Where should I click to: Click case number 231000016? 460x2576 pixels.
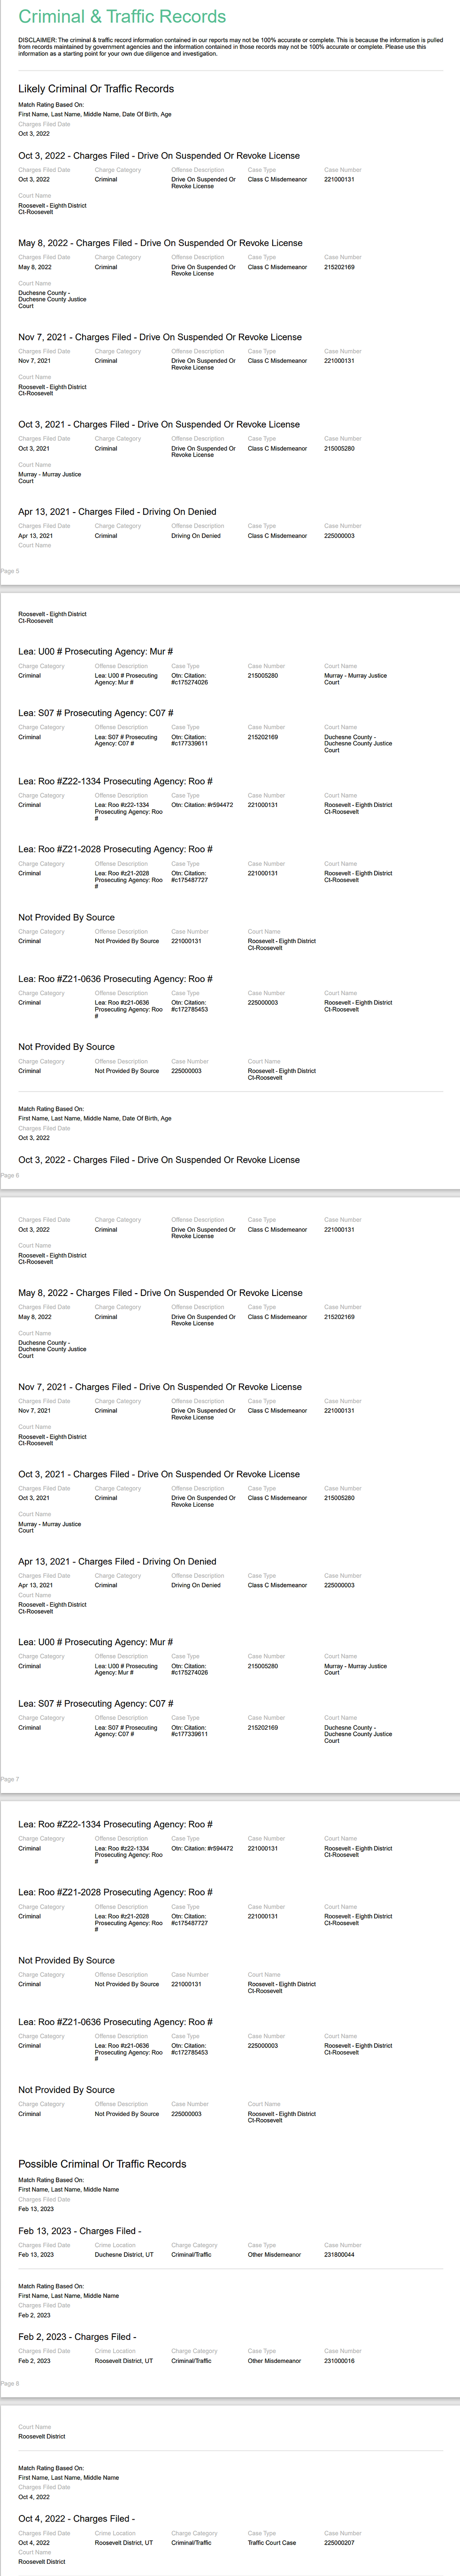coord(339,2361)
